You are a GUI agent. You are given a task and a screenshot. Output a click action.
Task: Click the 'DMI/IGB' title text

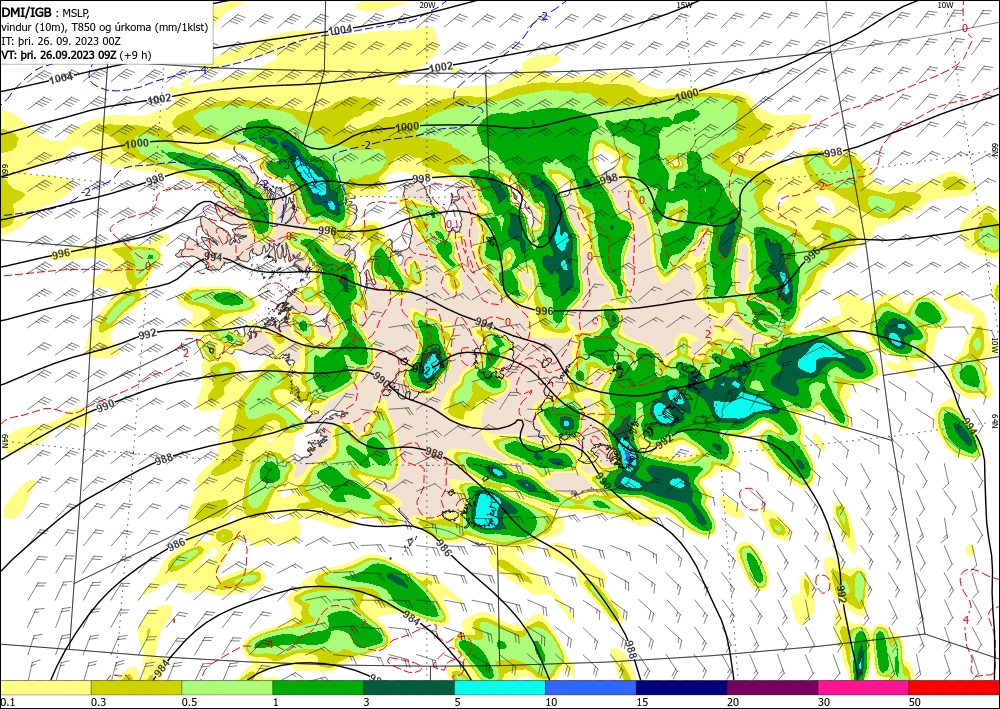point(27,11)
